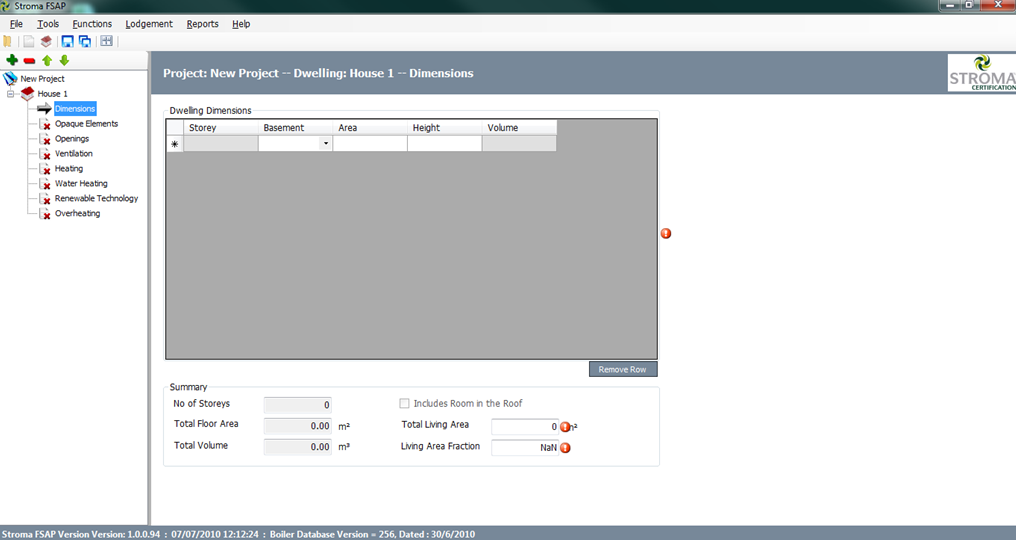Click the red-cross page icon beside Ventilation
The width and height of the screenshot is (1016, 540).
[x=45, y=154]
